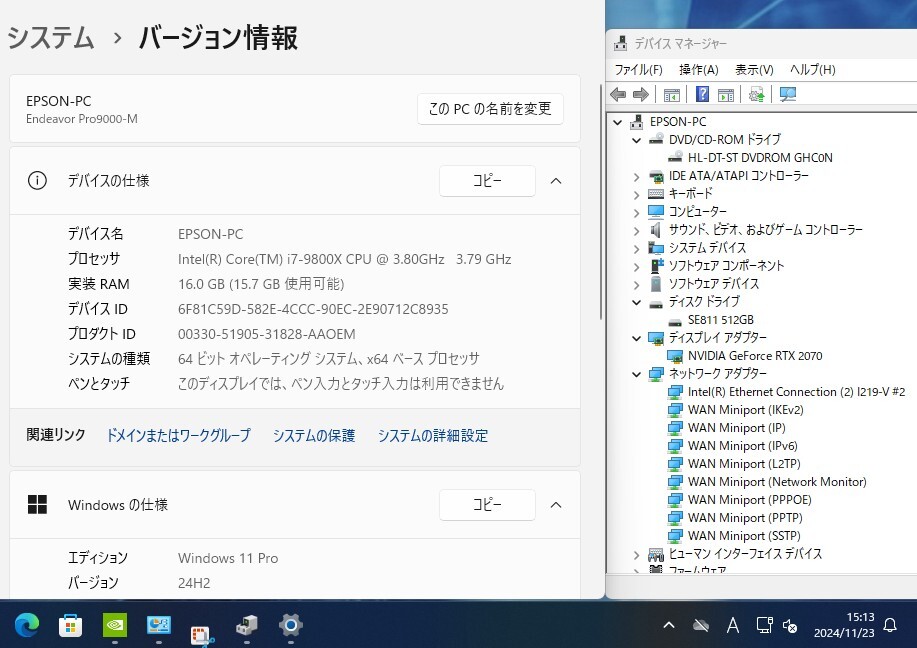917x648 pixels.
Task: Select NVIDIA GeForce RTX 2070 adapter
Action: coord(754,356)
